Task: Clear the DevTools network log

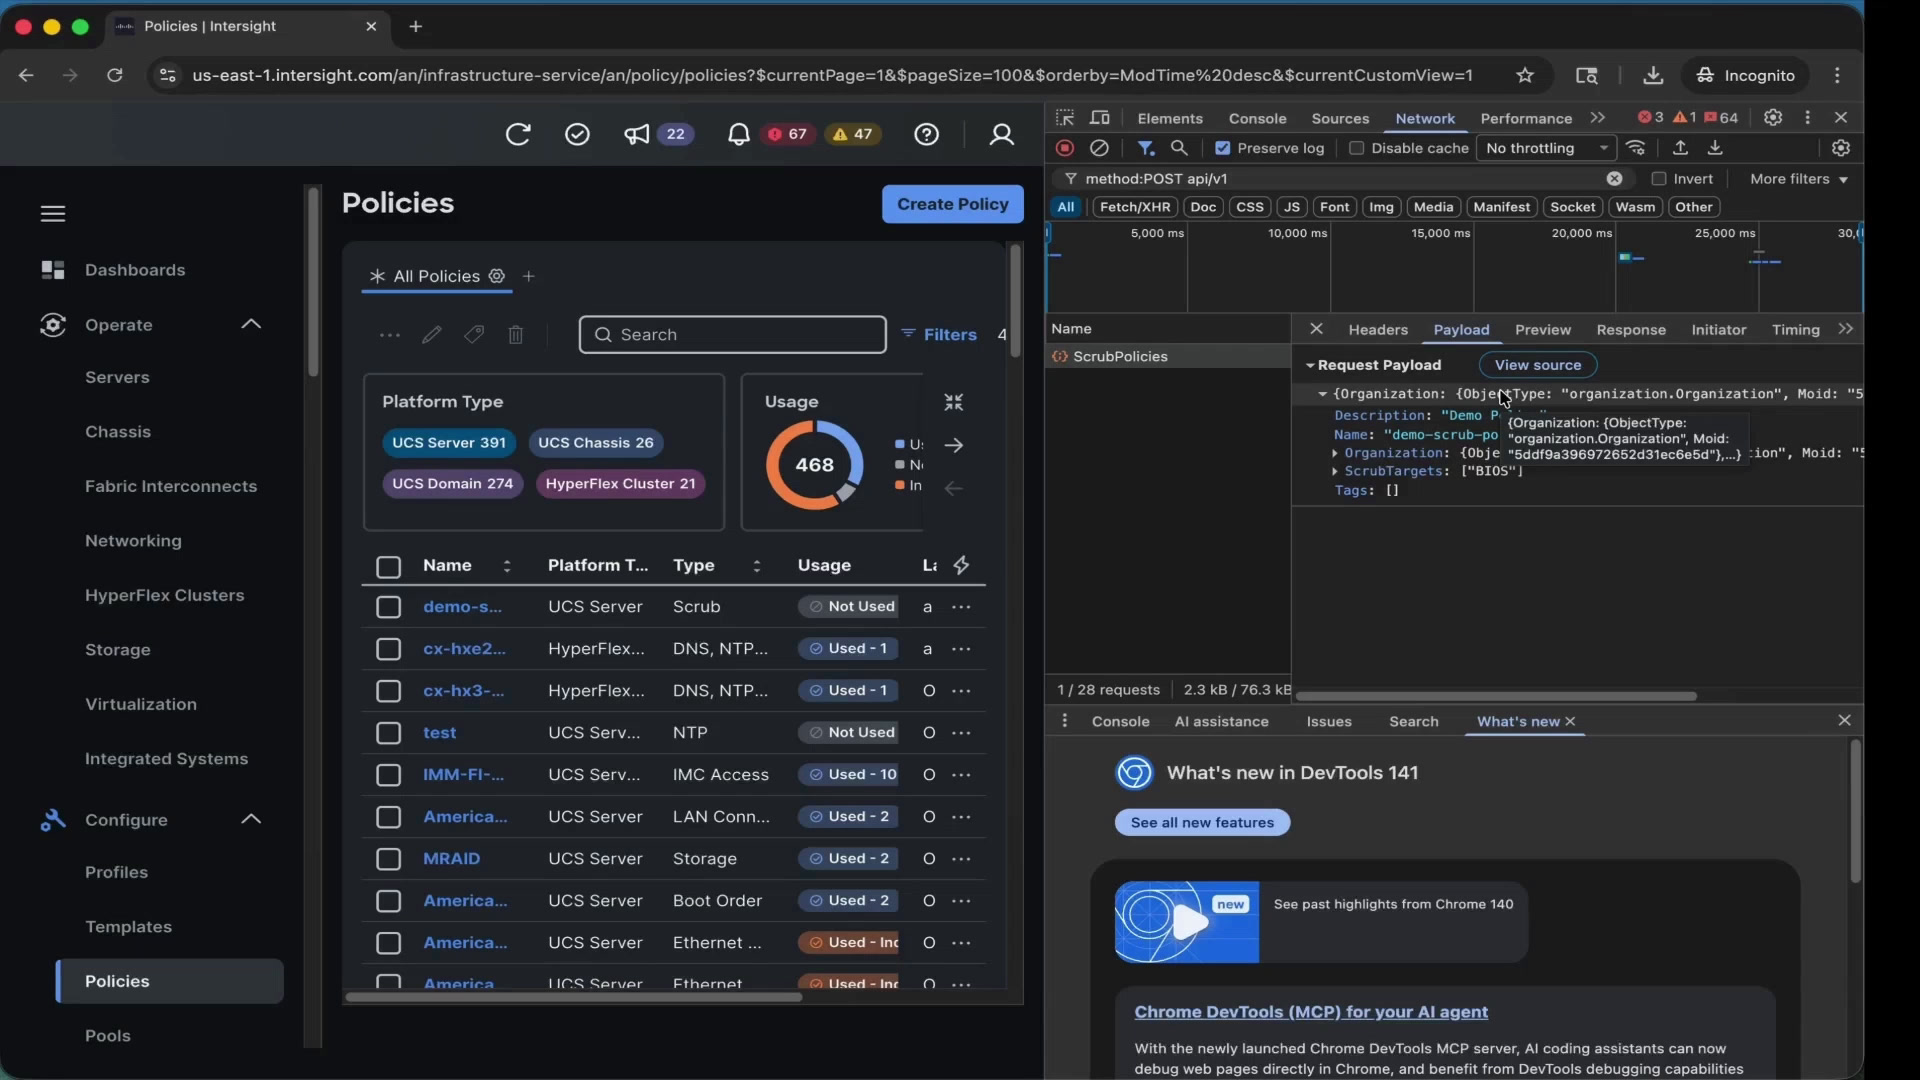Action: (x=1099, y=148)
